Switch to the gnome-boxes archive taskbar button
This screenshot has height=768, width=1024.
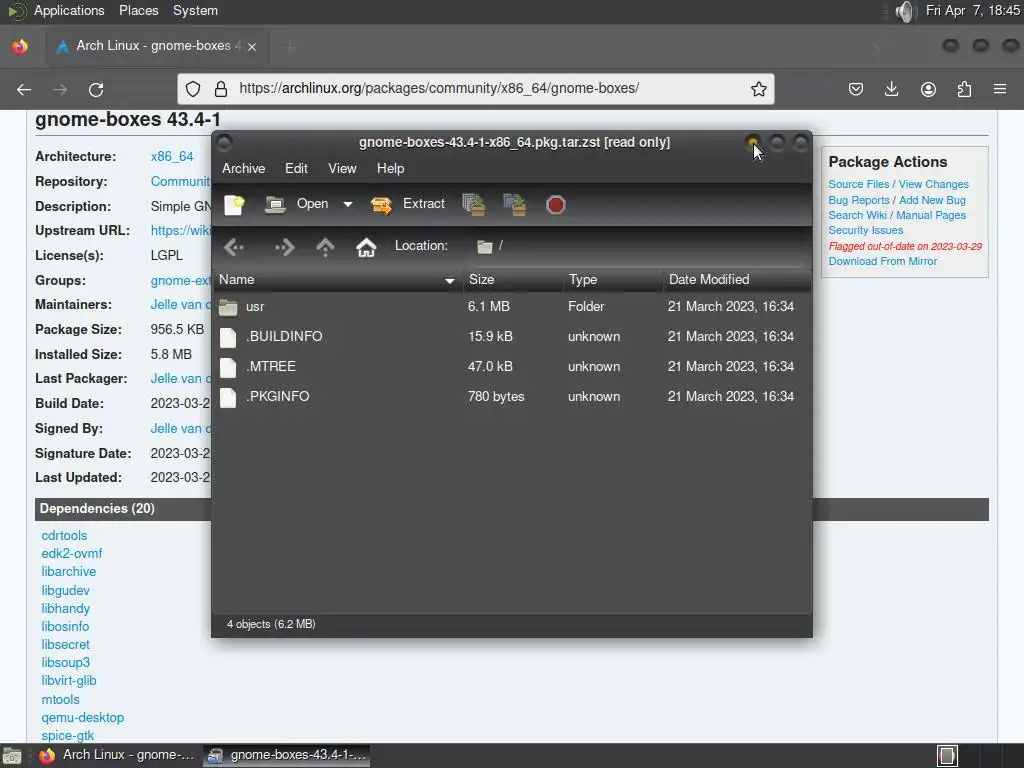click(287, 755)
